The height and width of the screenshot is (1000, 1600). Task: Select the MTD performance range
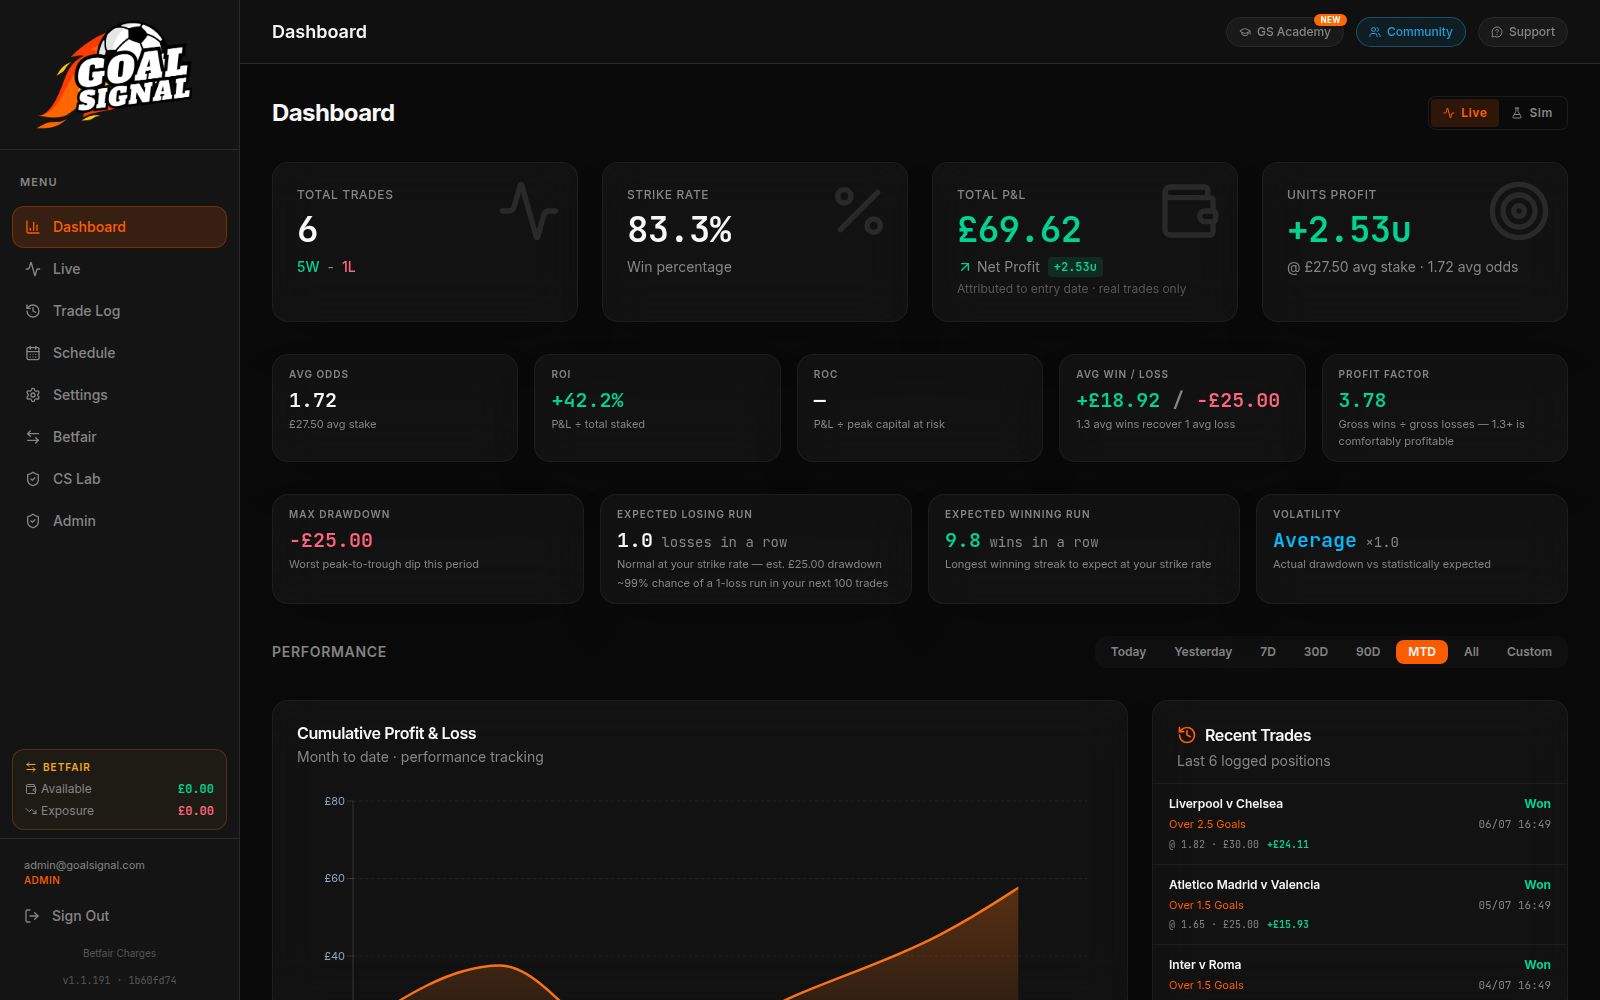[1421, 652]
